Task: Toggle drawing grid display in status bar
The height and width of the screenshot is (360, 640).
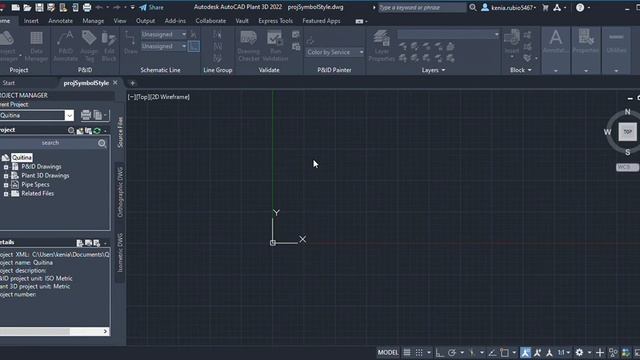Action: (407, 353)
